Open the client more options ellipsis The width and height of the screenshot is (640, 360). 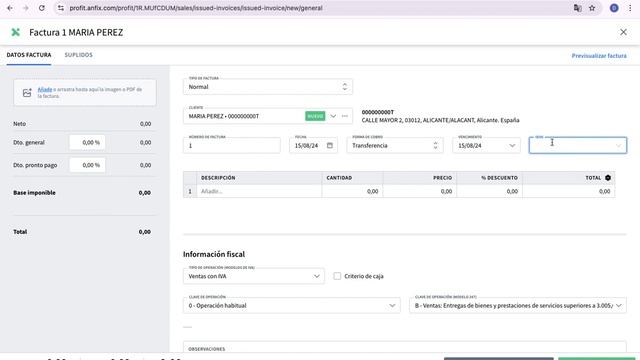click(345, 116)
